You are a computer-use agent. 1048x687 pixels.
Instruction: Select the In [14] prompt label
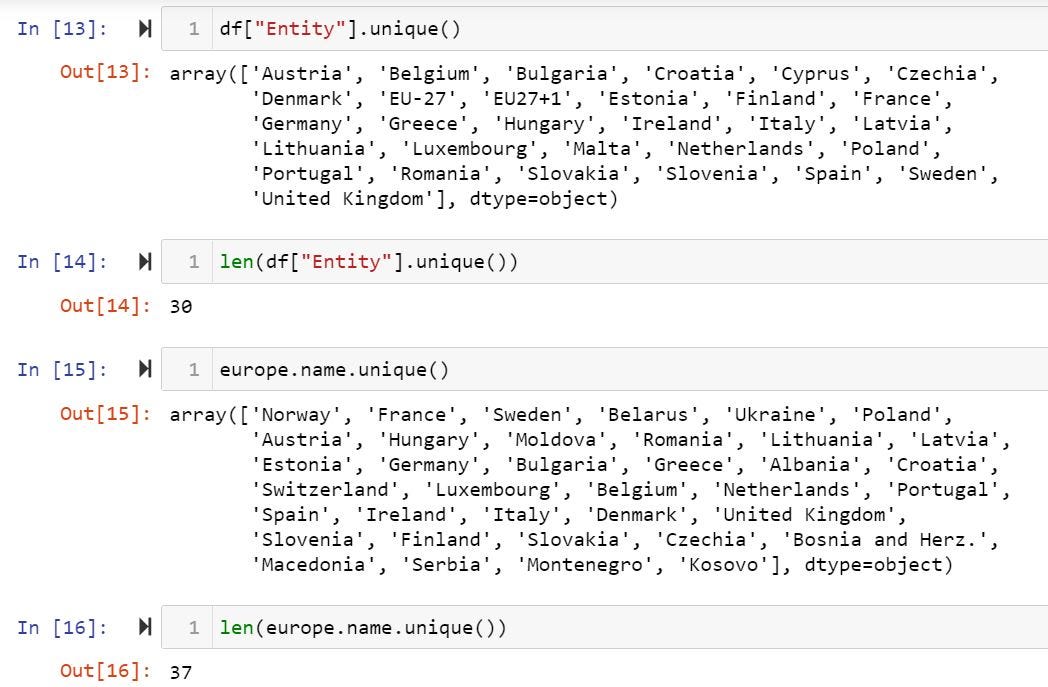(62, 262)
